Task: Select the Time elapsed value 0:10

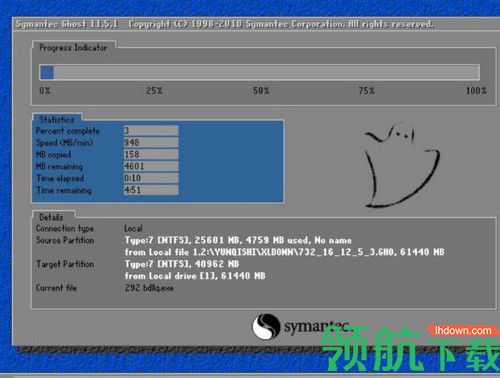Action: coord(151,178)
